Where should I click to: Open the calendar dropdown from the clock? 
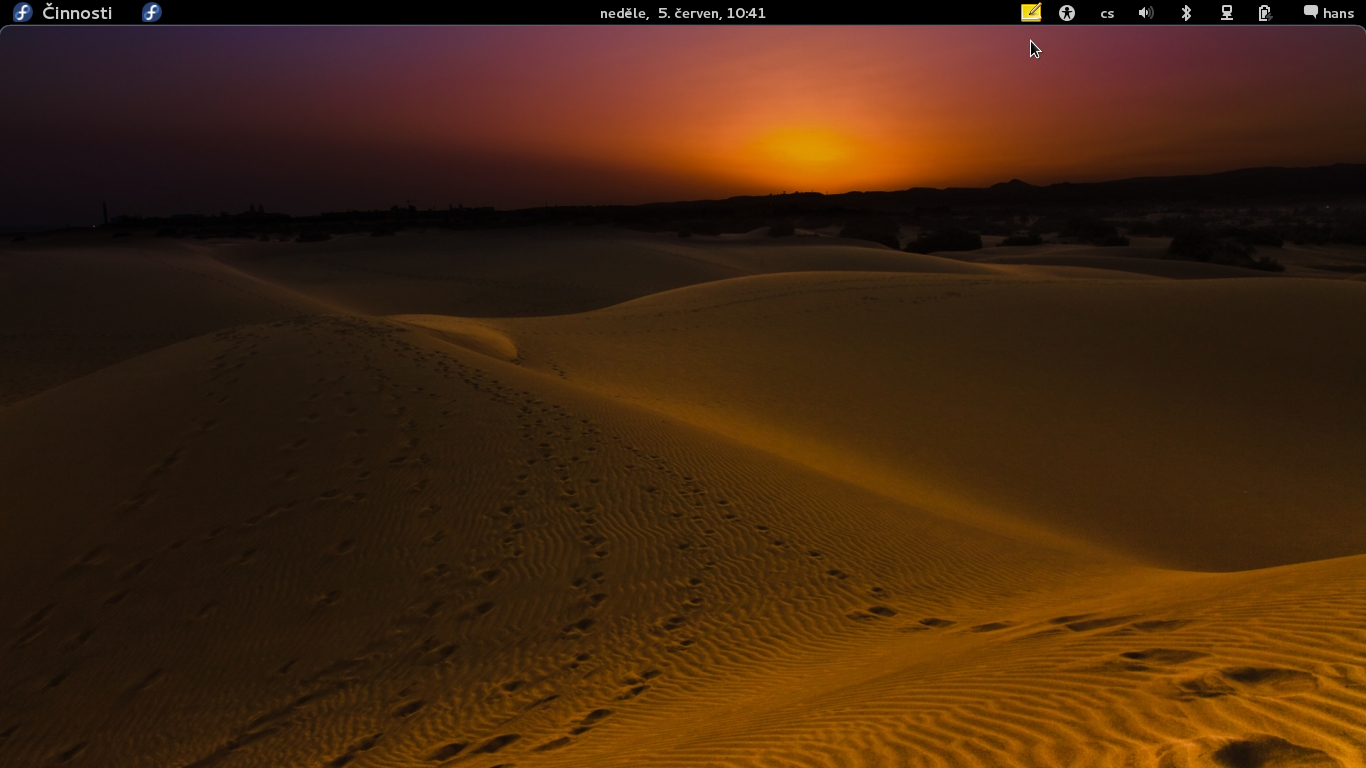[683, 13]
